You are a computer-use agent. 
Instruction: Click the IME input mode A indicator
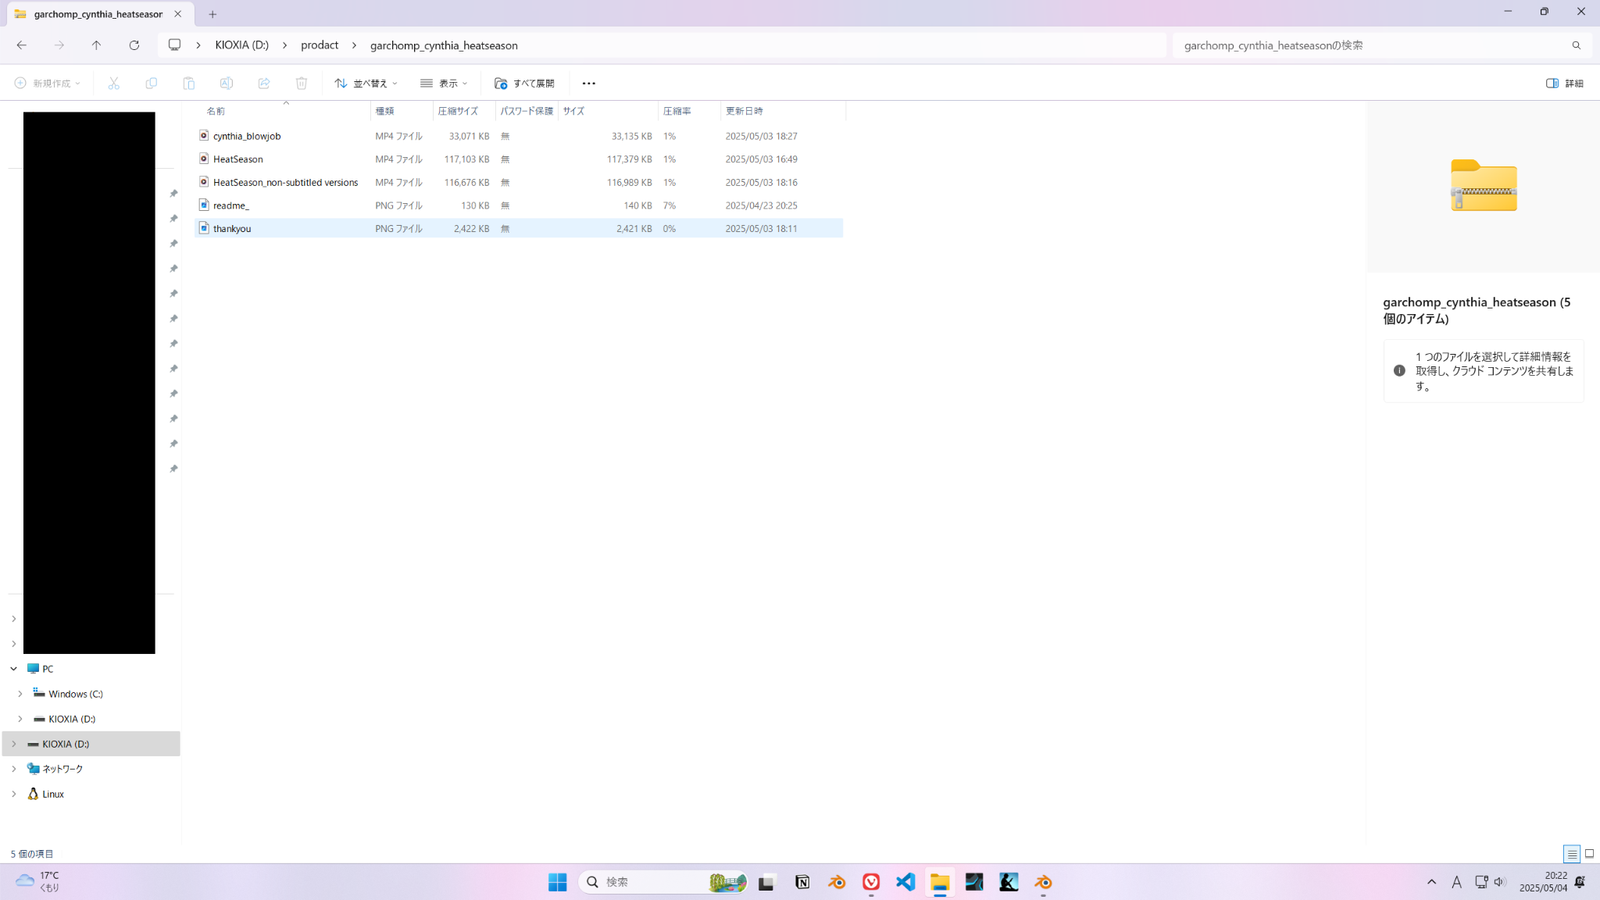pos(1457,882)
